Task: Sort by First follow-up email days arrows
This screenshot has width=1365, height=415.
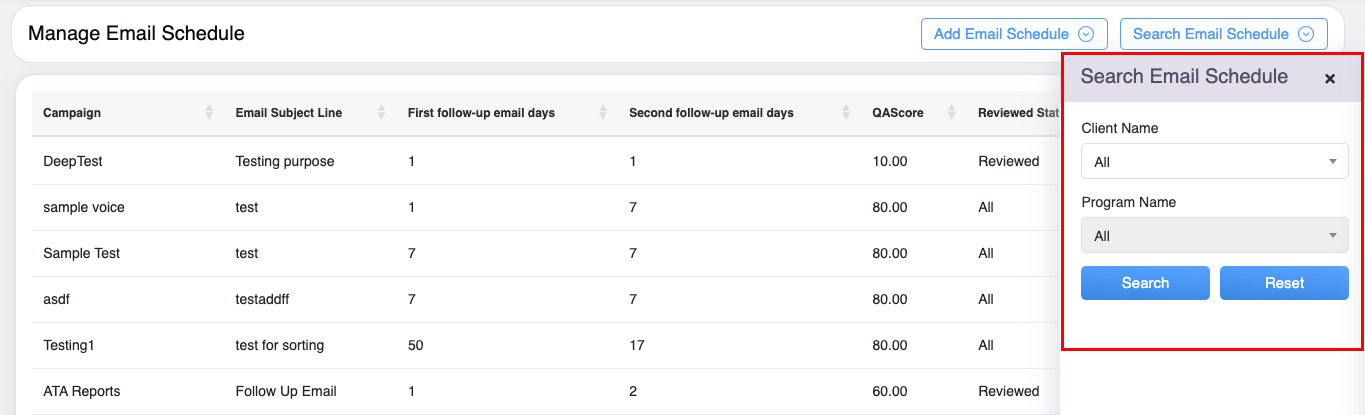Action: [603, 113]
